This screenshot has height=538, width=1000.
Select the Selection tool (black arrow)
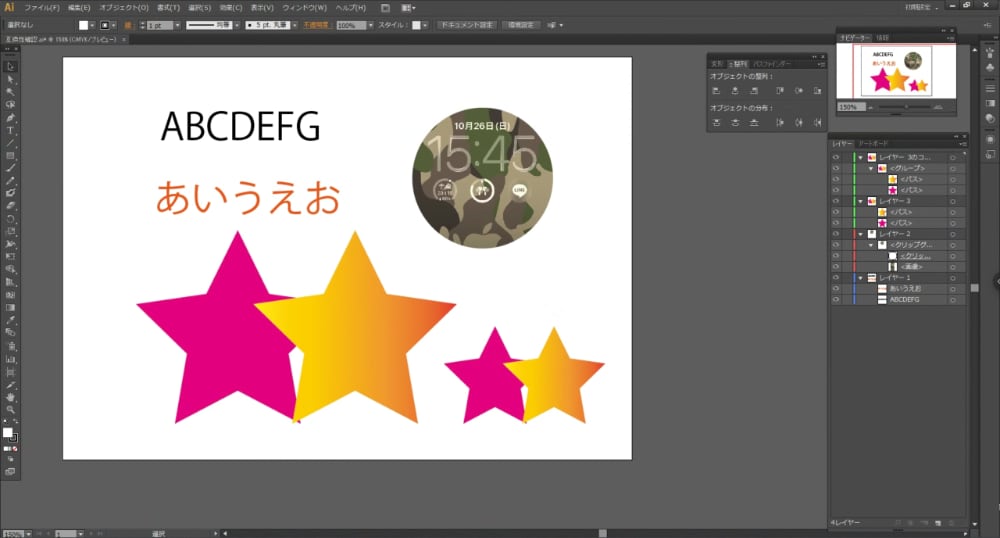click(x=11, y=66)
